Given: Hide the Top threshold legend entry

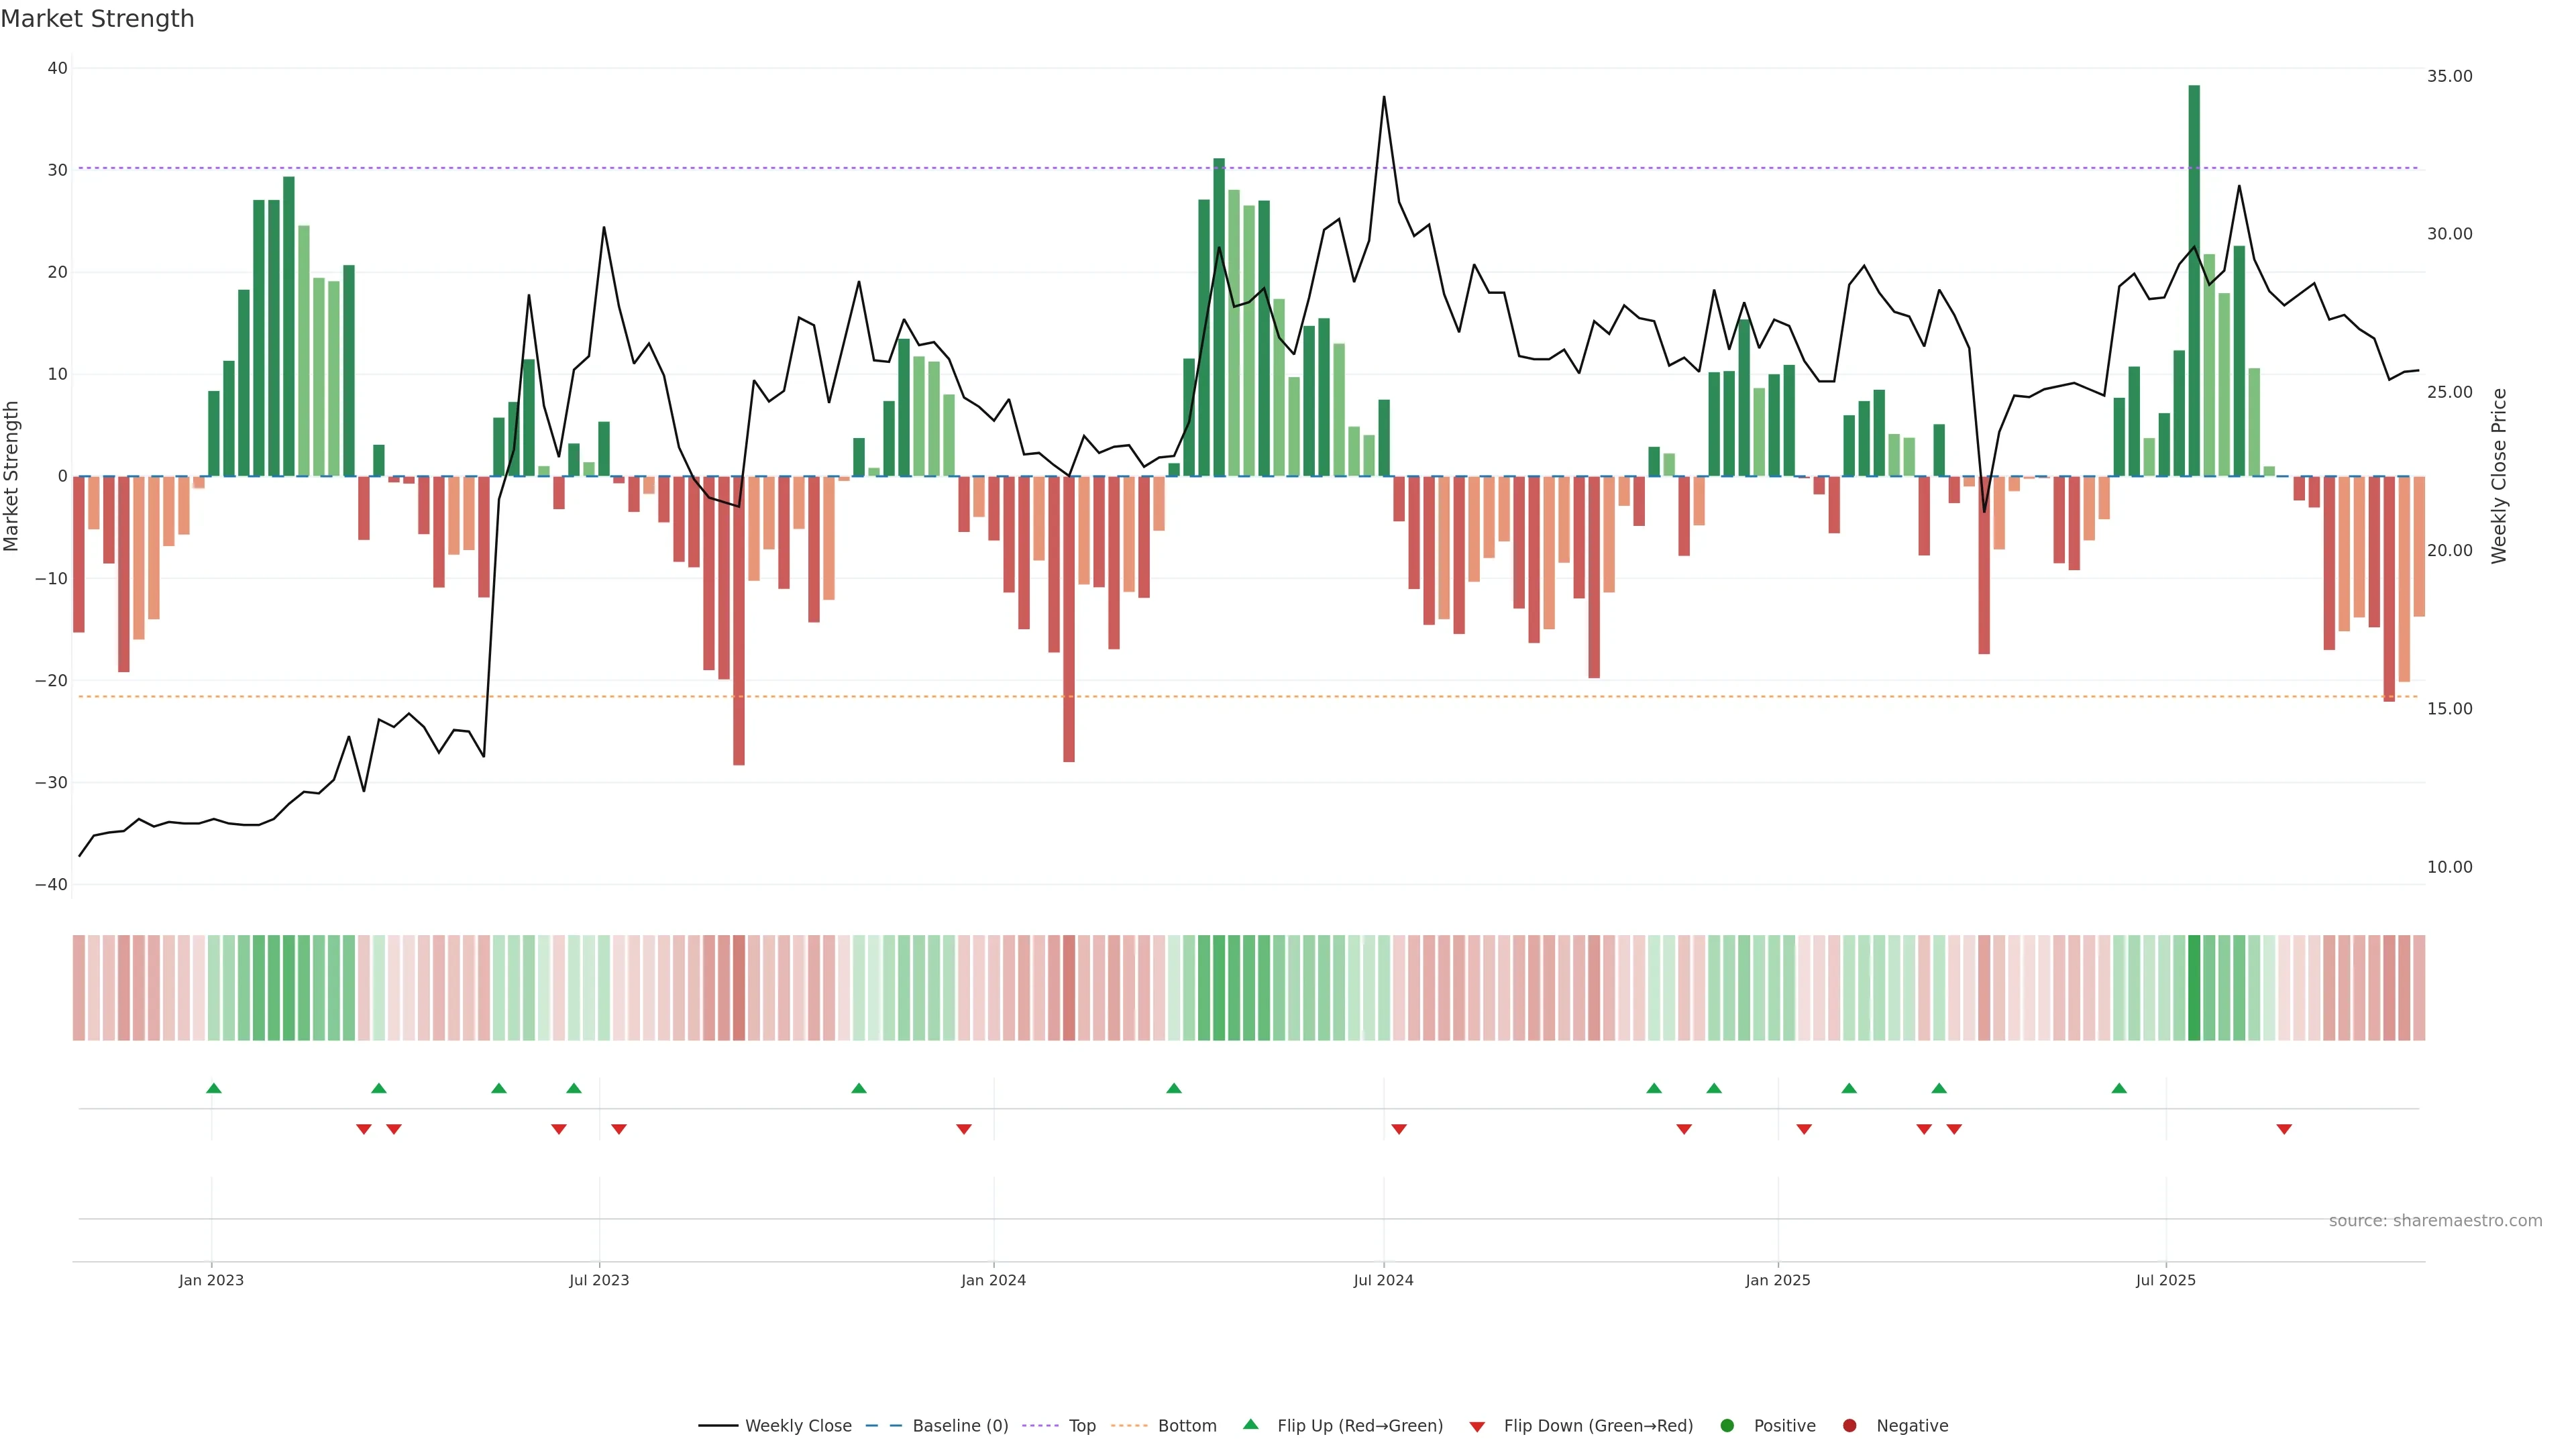Looking at the screenshot, I should pyautogui.click(x=1081, y=1425).
